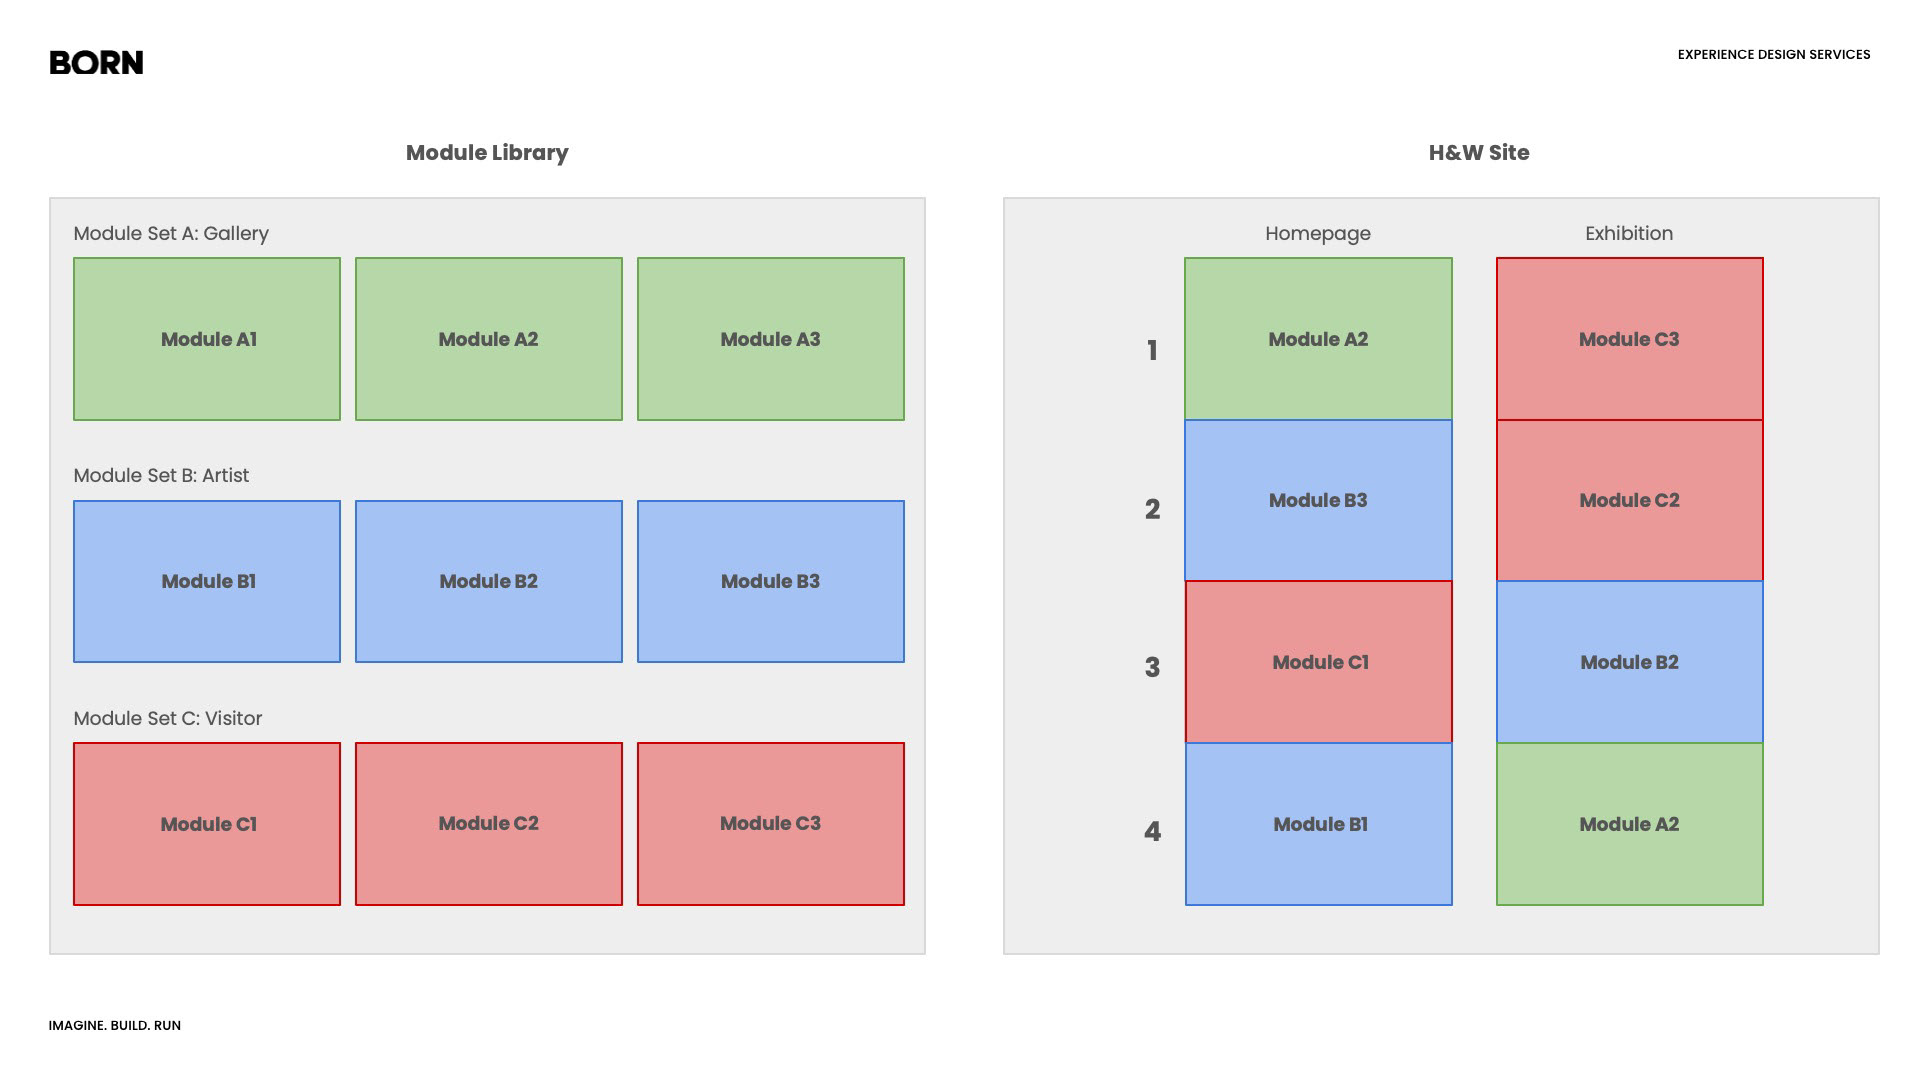The image size is (1920, 1080).
Task: Click Module B2 in the Artist set
Action: [x=488, y=581]
